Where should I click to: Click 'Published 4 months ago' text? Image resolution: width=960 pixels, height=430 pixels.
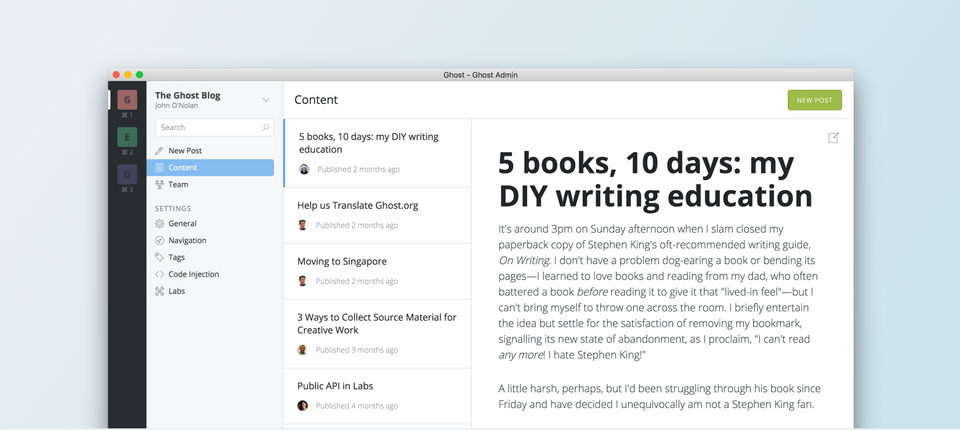357,406
